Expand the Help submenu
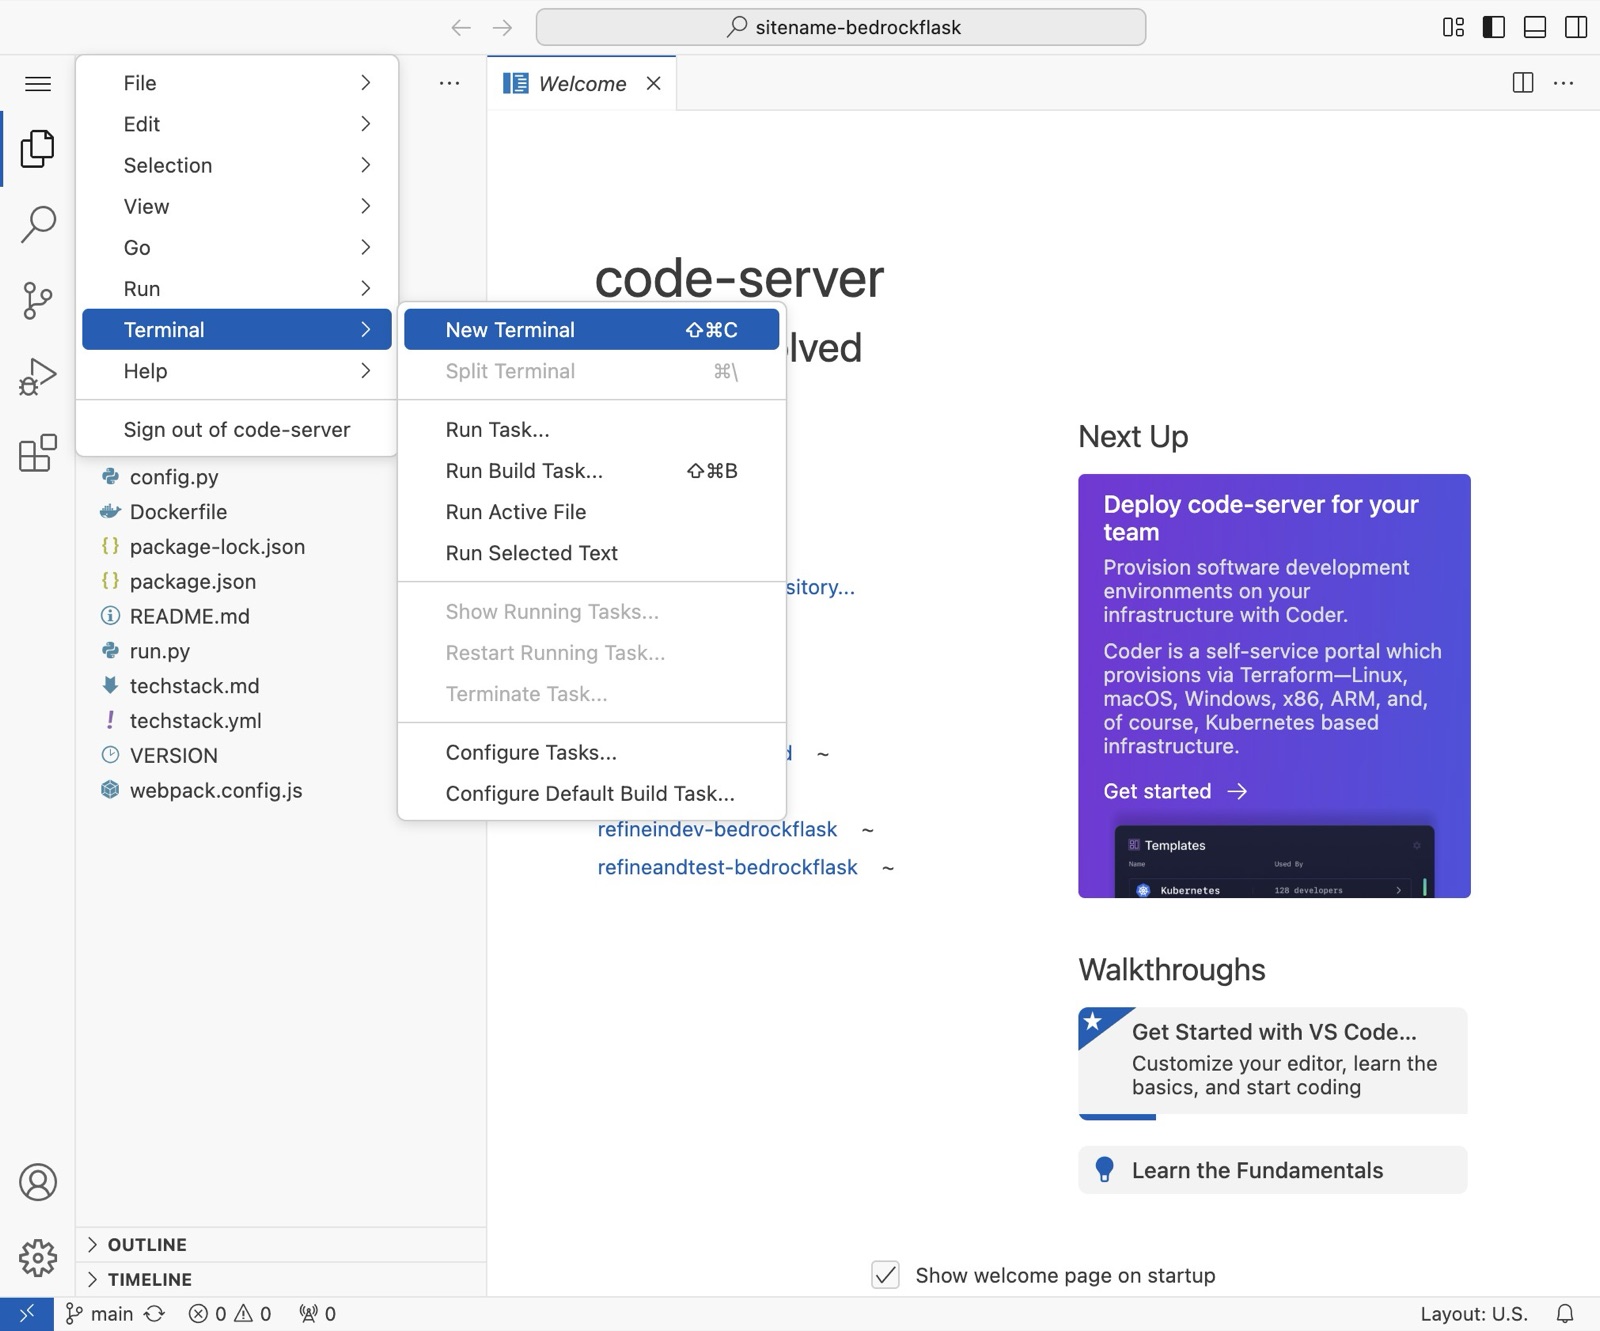Image resolution: width=1600 pixels, height=1331 pixels. click(237, 371)
